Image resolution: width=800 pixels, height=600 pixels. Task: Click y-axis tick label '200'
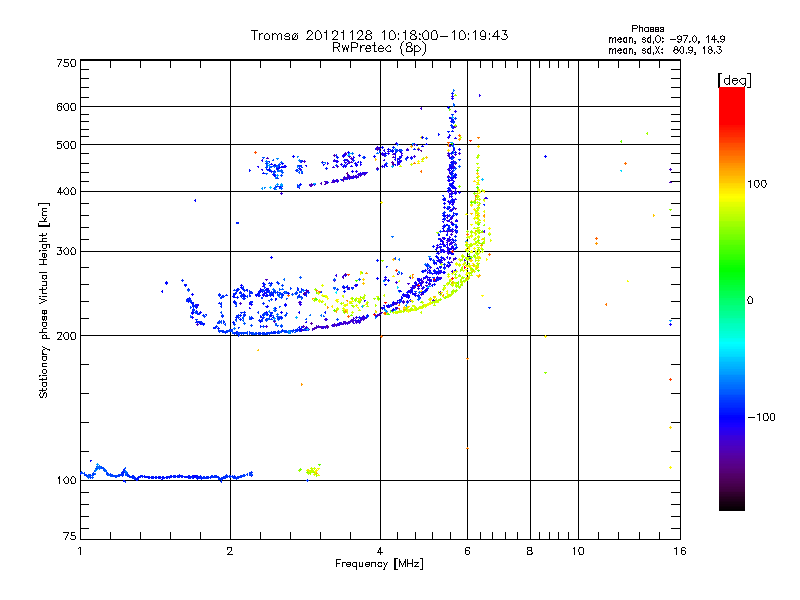click(66, 336)
